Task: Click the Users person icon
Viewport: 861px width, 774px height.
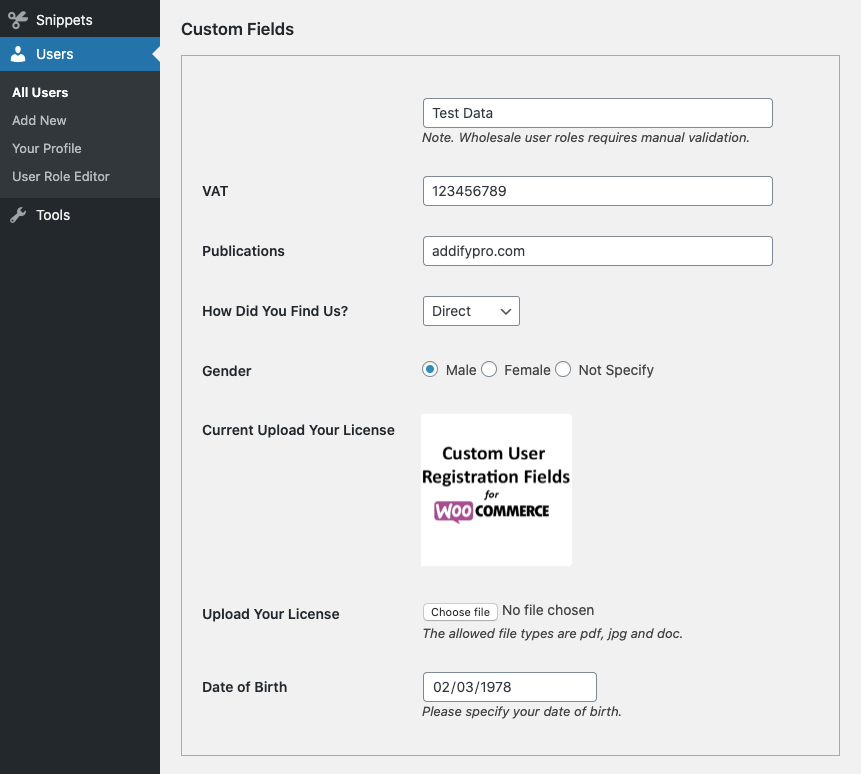Action: (x=18, y=54)
